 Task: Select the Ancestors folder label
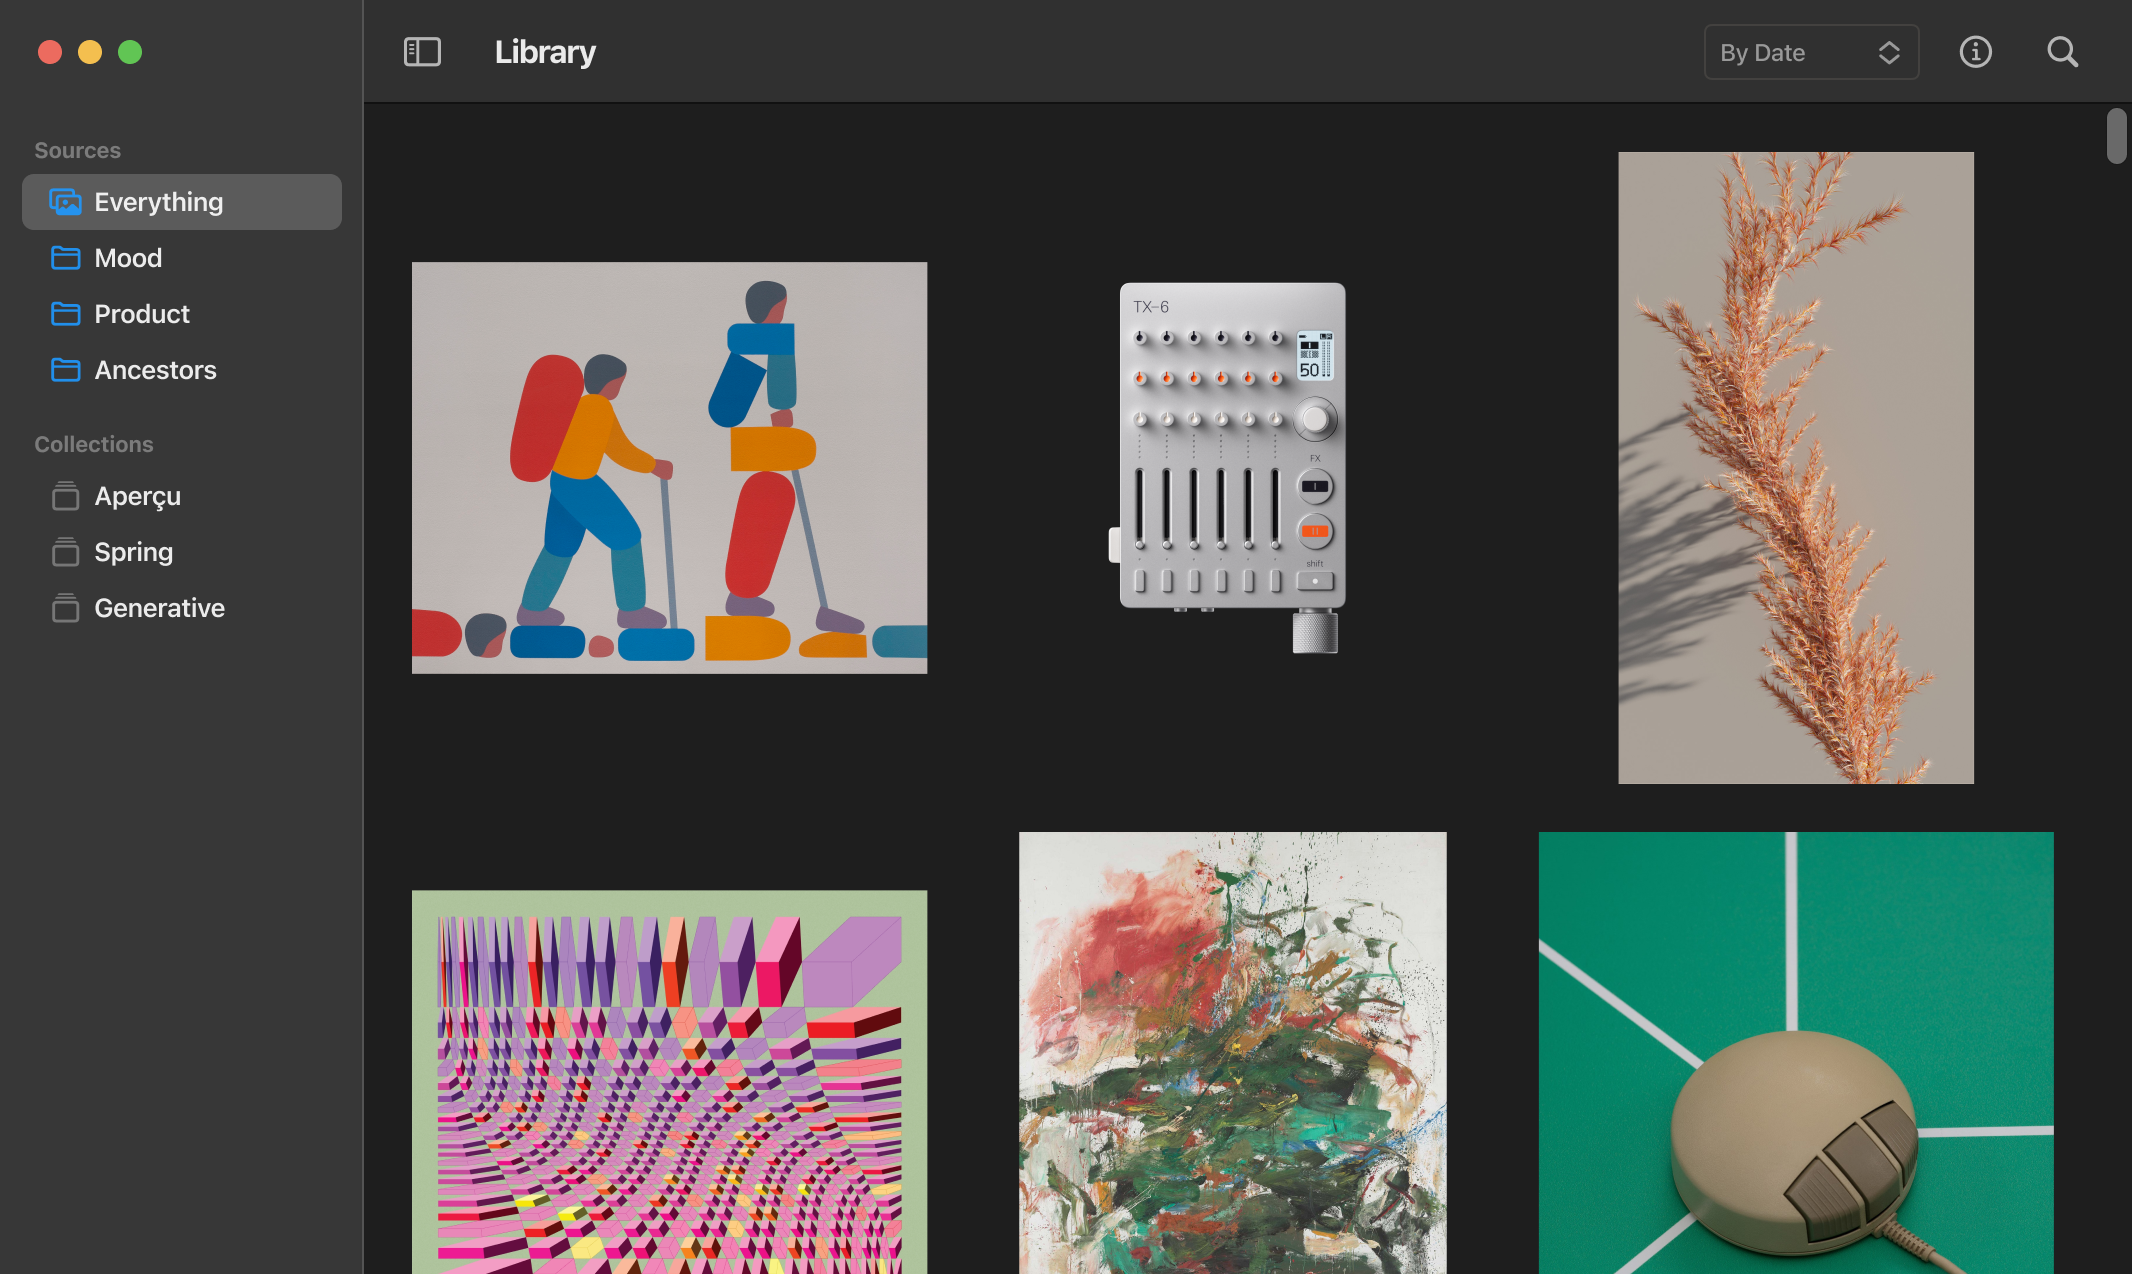tap(155, 370)
